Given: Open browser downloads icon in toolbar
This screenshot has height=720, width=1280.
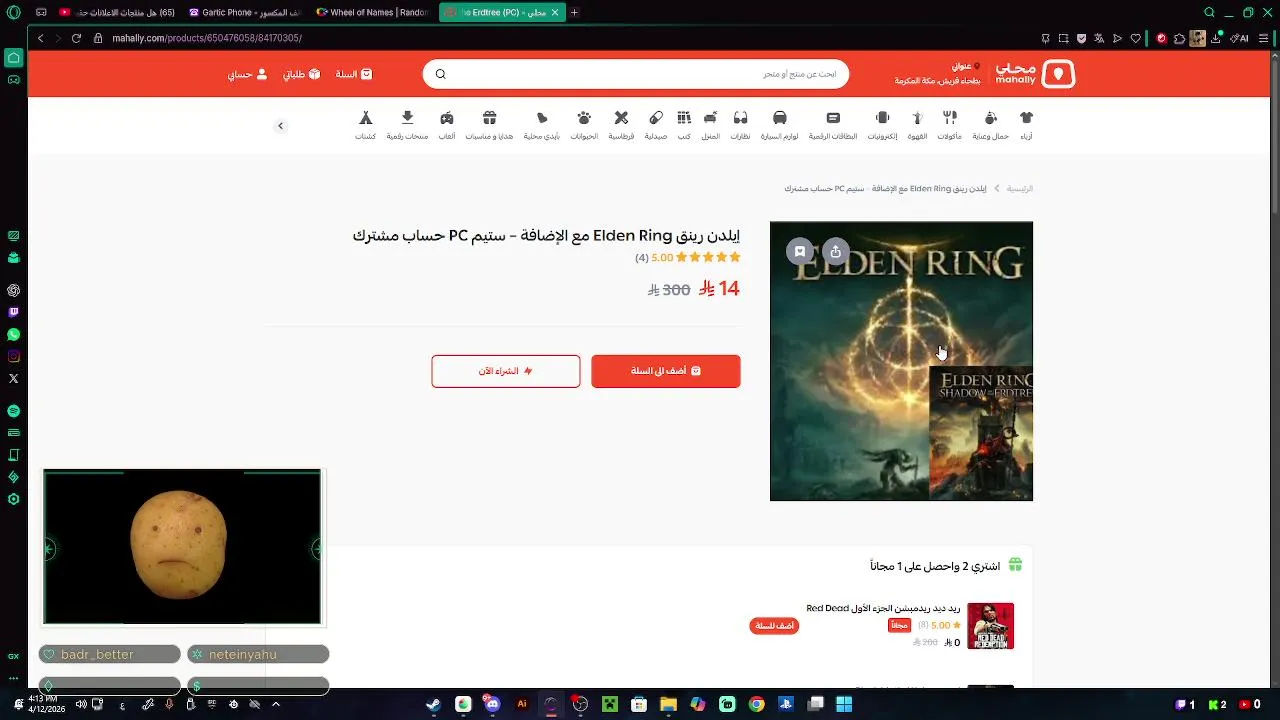Looking at the screenshot, I should 1215,38.
